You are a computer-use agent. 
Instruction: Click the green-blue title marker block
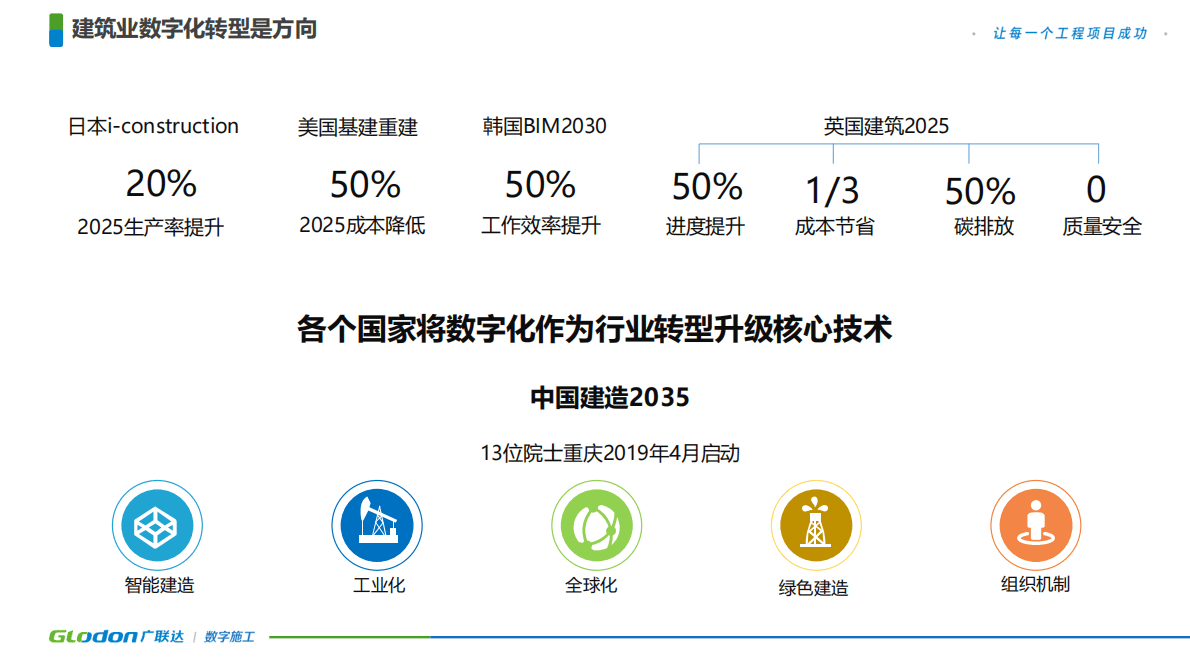56,29
